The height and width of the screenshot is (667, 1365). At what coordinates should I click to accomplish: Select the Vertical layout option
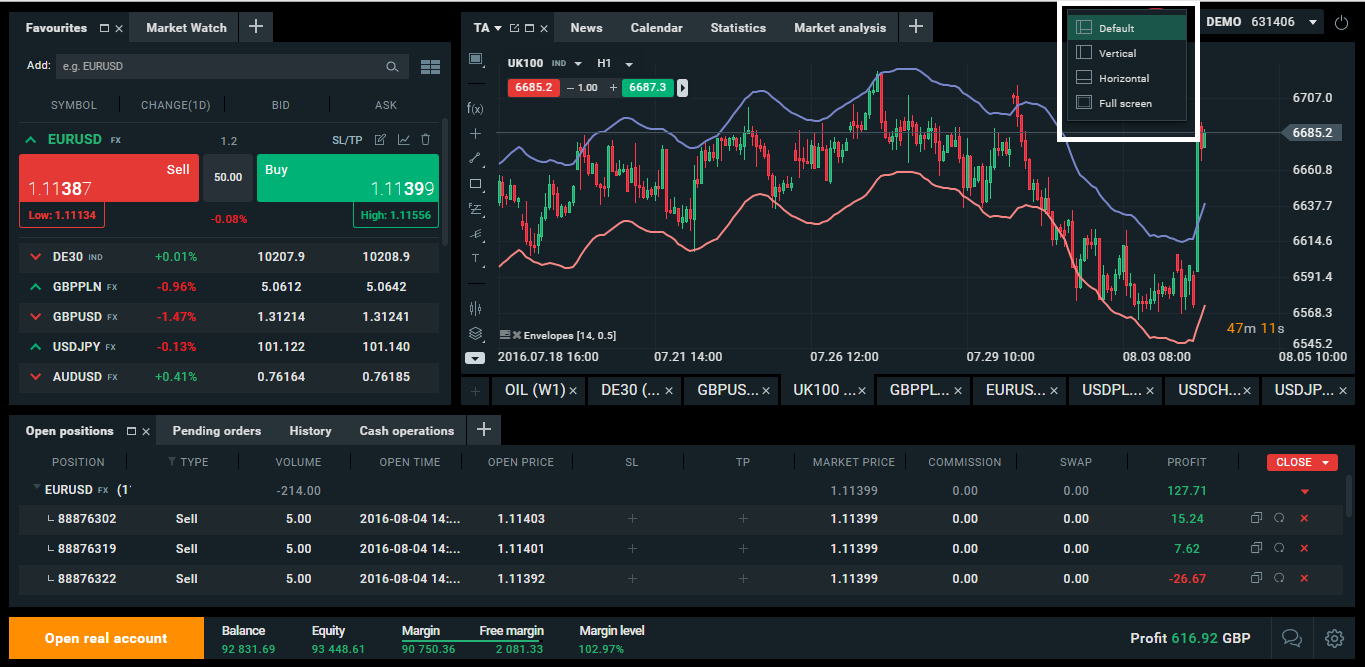[x=1117, y=53]
